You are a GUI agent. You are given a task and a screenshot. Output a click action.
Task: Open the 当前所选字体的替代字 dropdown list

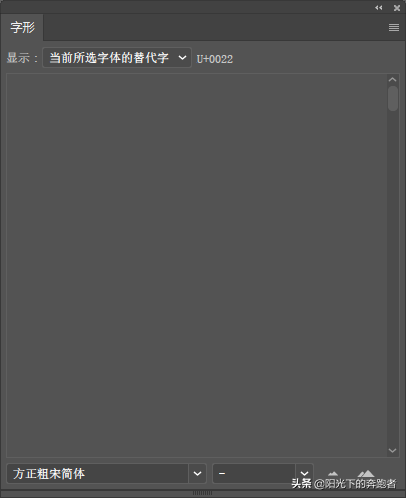click(x=117, y=58)
